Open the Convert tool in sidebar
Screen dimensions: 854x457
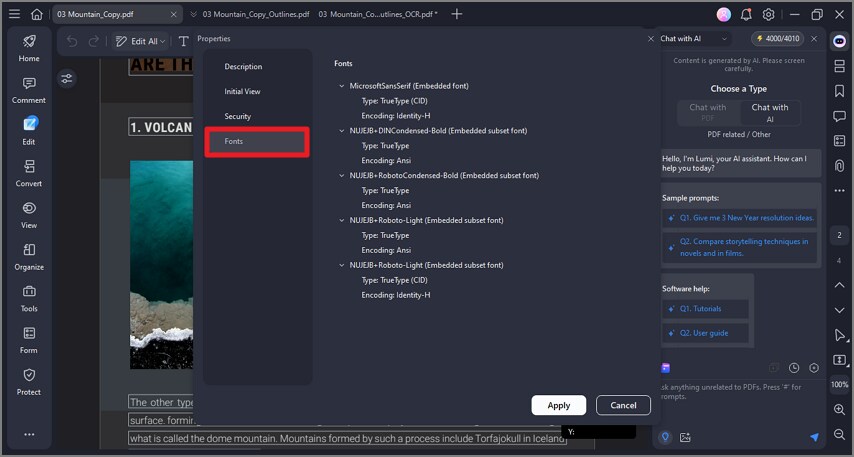click(x=29, y=173)
